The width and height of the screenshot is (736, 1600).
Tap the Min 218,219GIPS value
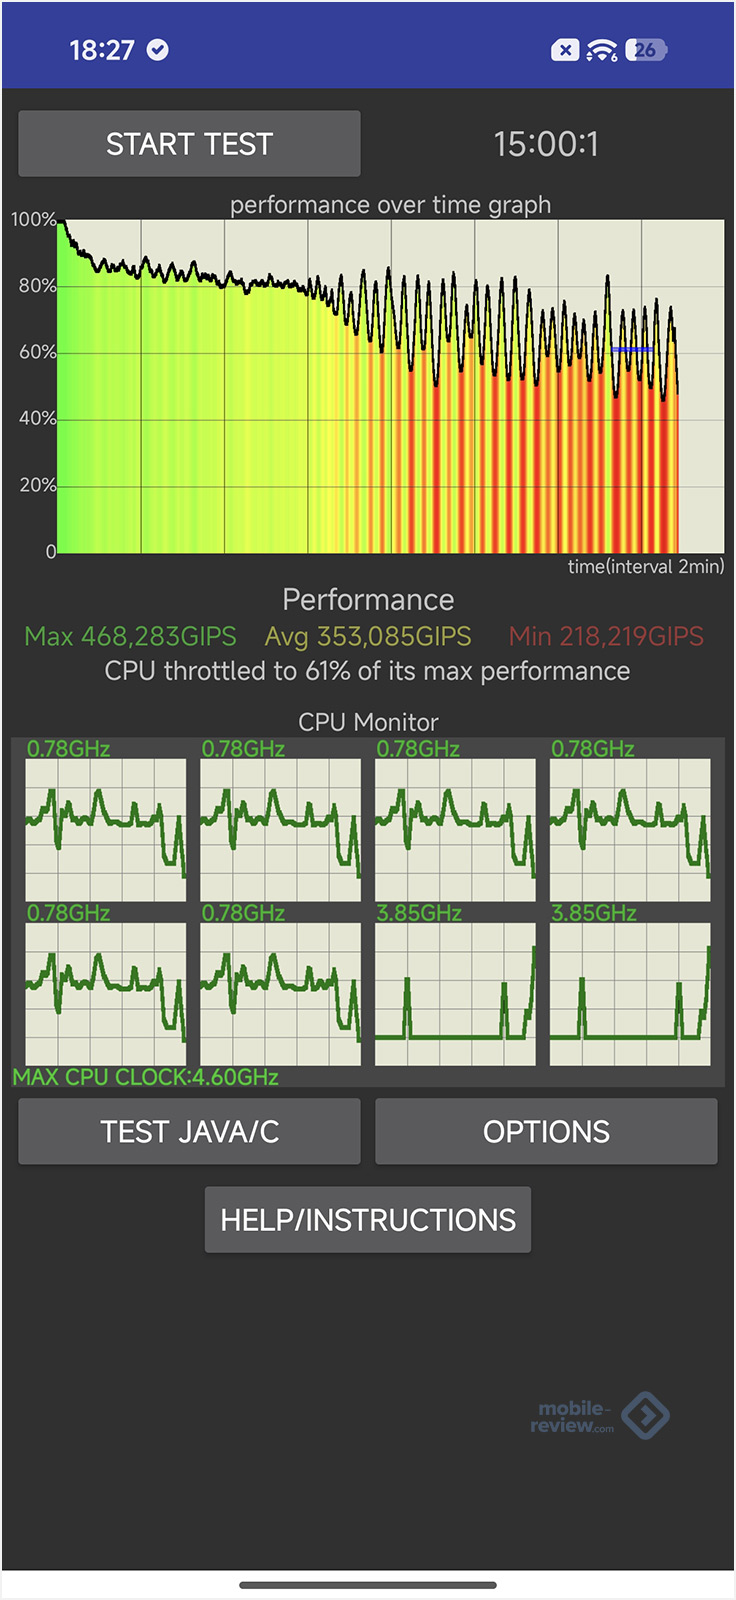click(606, 637)
